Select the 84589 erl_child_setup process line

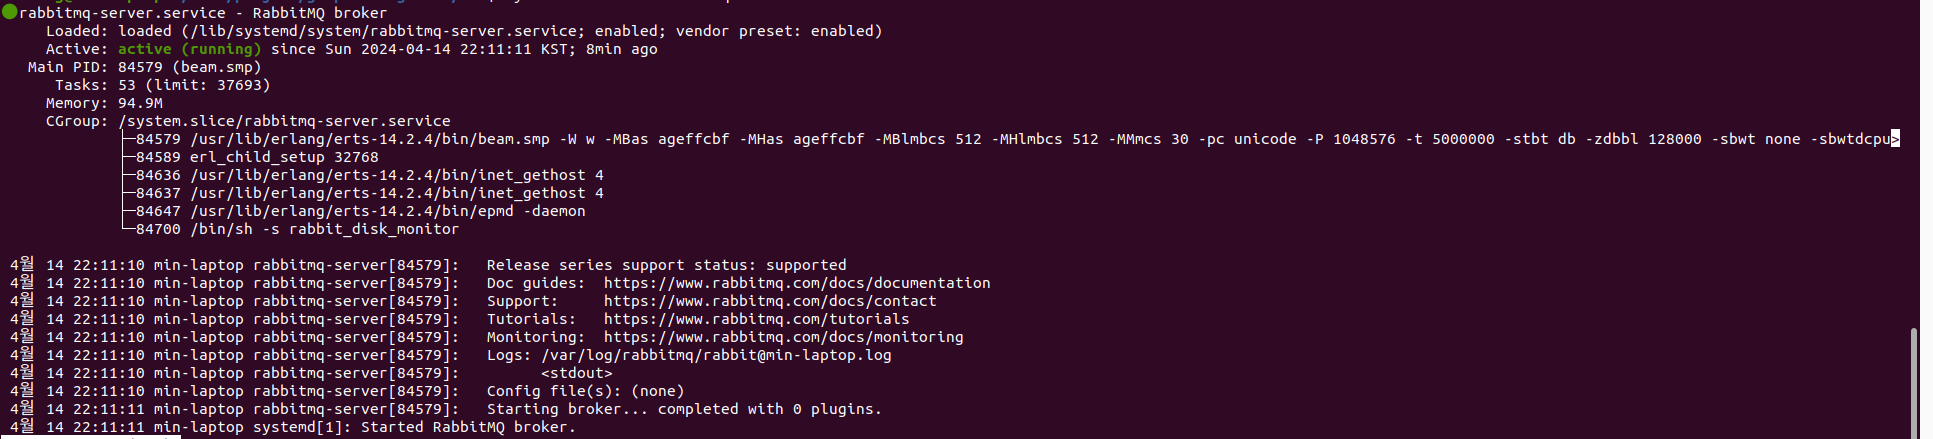pyautogui.click(x=257, y=157)
